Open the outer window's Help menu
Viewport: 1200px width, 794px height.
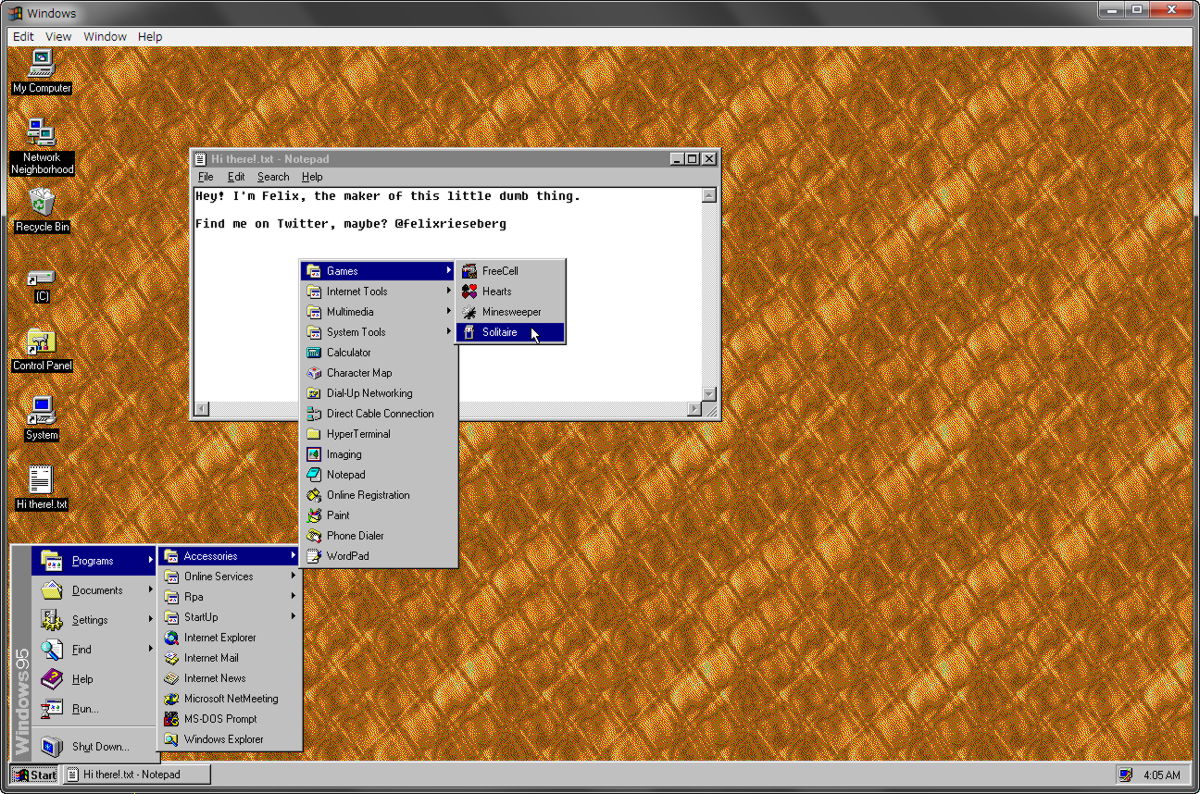coord(150,36)
